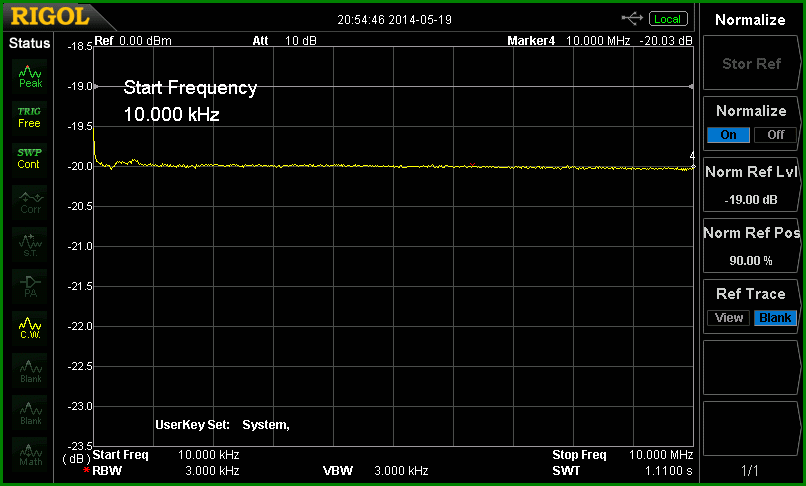Click the -19.00 dB value field
Screen dimensions: 806x486
point(751,200)
